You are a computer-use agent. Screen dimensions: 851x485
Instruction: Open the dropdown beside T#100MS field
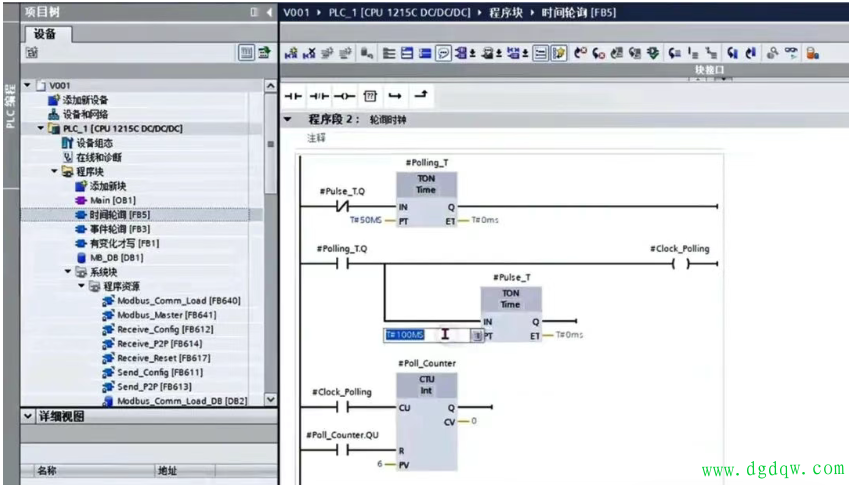[x=477, y=336]
